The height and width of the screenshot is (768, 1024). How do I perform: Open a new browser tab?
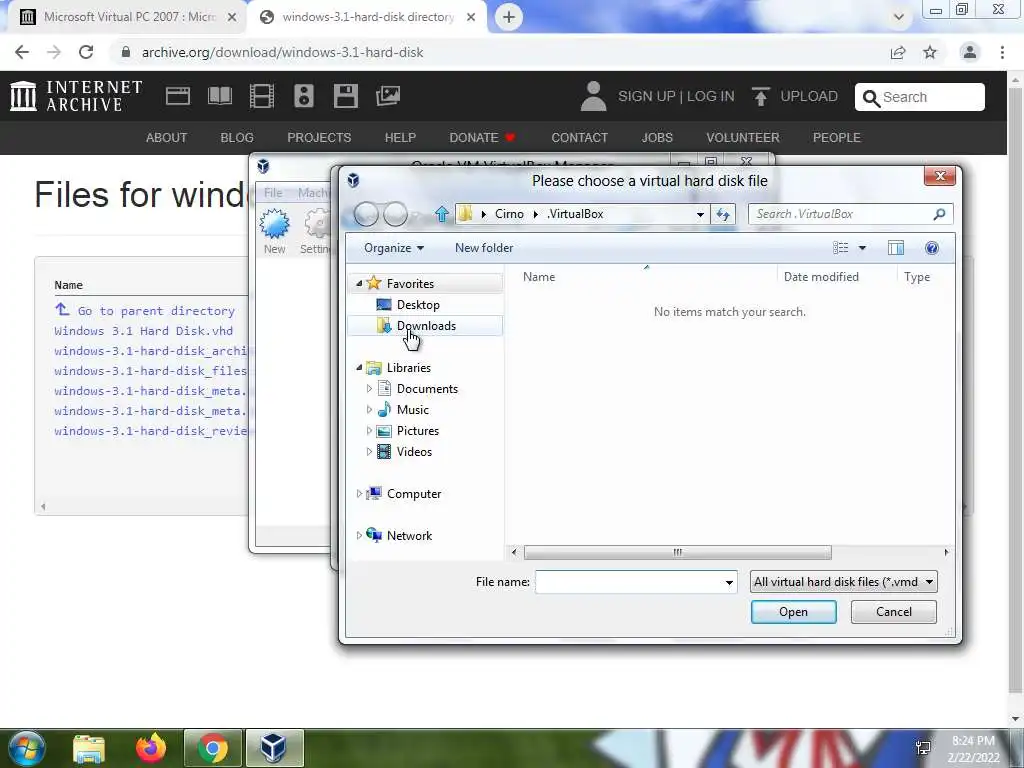509,17
